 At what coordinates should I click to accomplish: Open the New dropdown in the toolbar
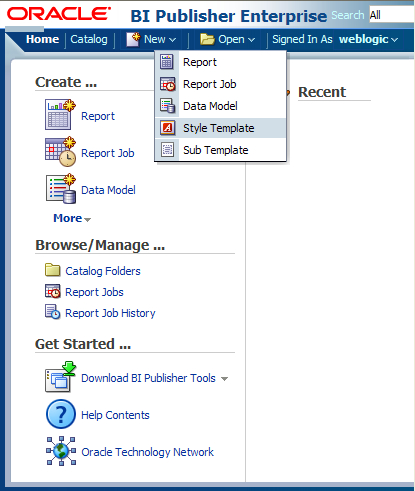click(152, 39)
